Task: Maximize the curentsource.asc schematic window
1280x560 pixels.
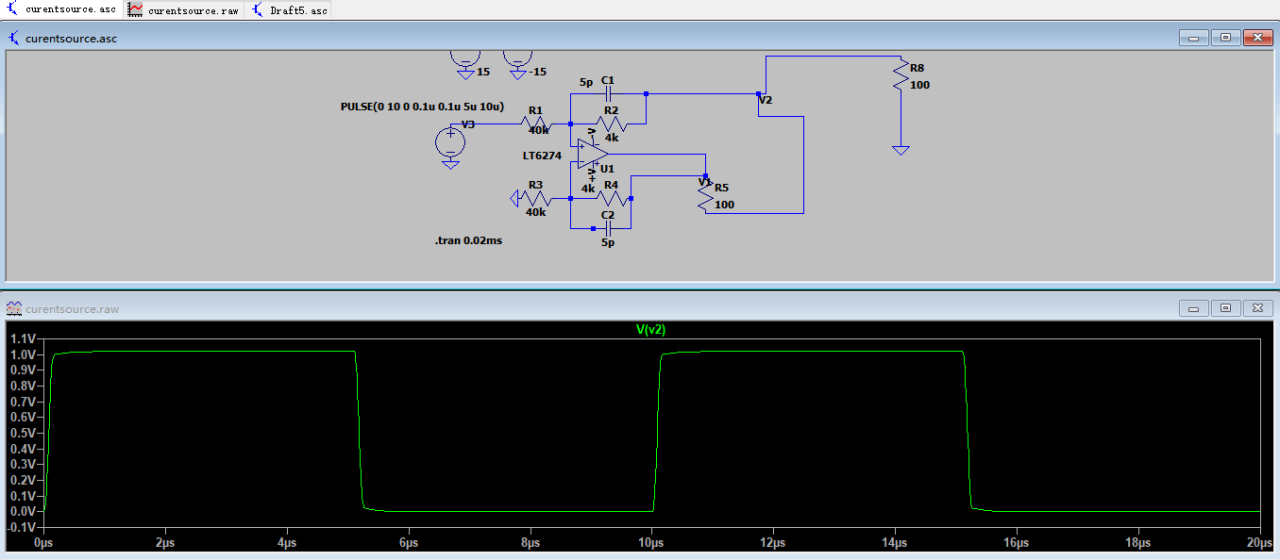Action: pos(1225,38)
